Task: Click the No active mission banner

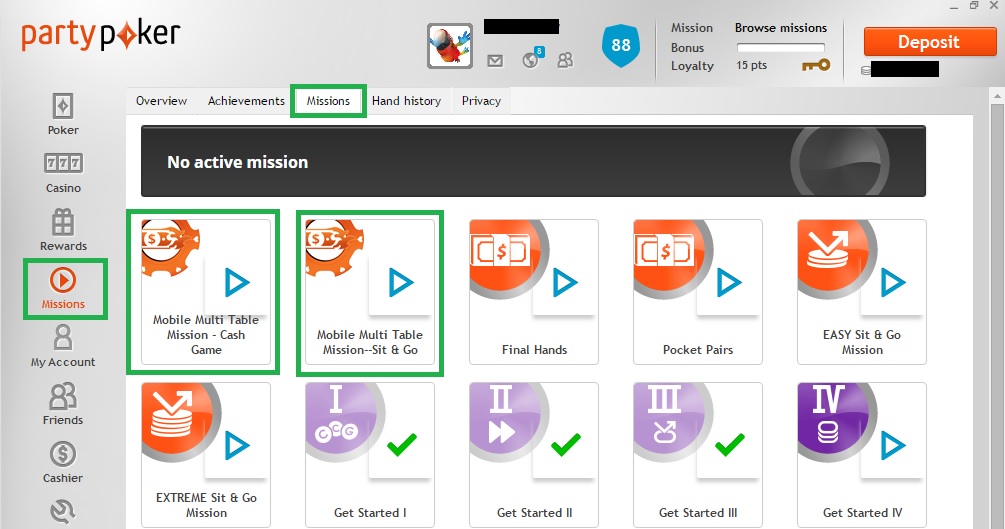Action: 533,161
